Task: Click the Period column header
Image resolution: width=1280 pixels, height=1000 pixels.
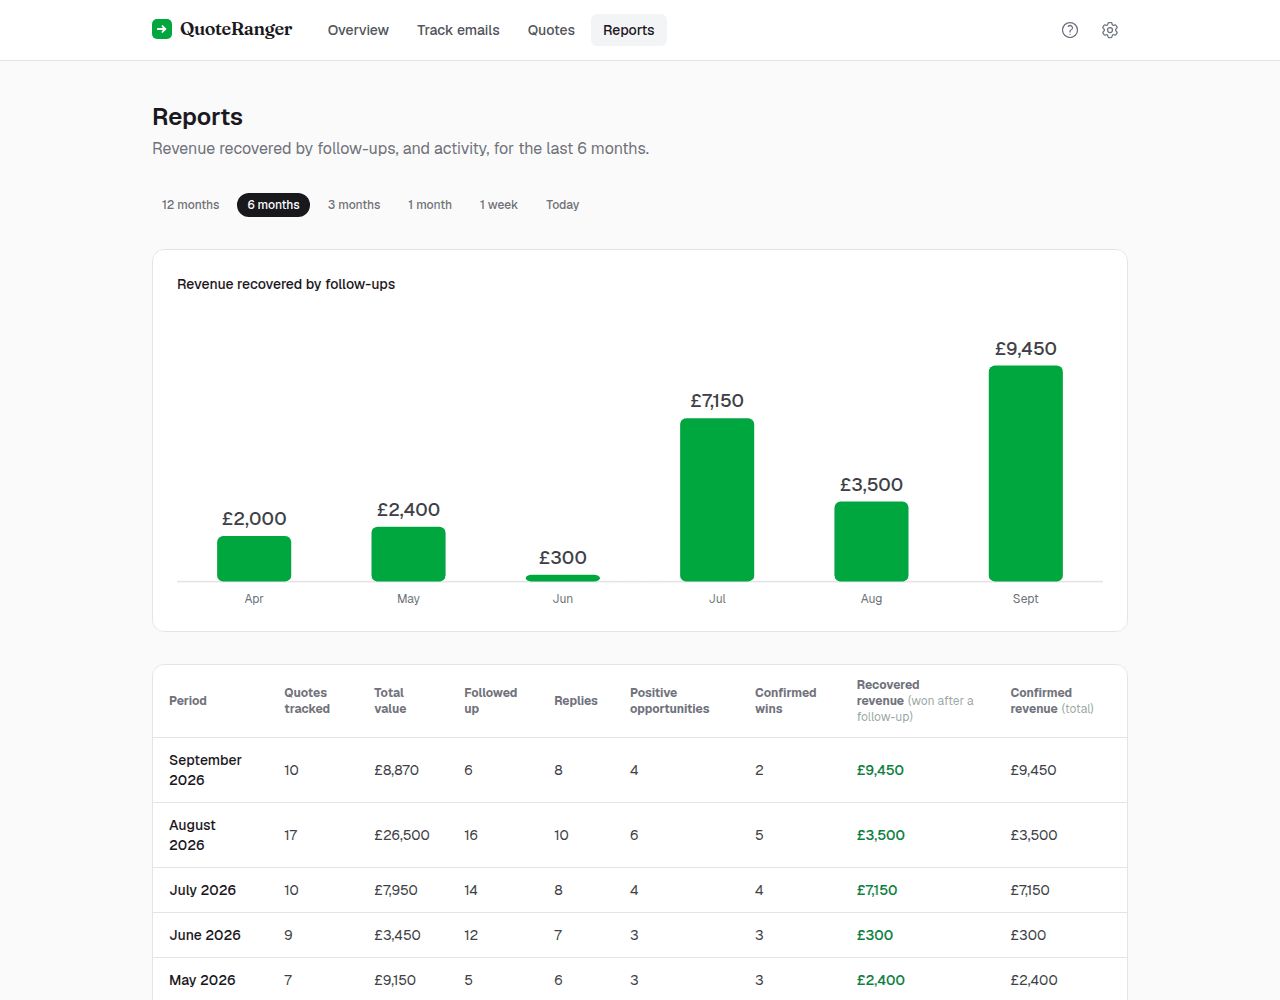Action: tap(188, 701)
